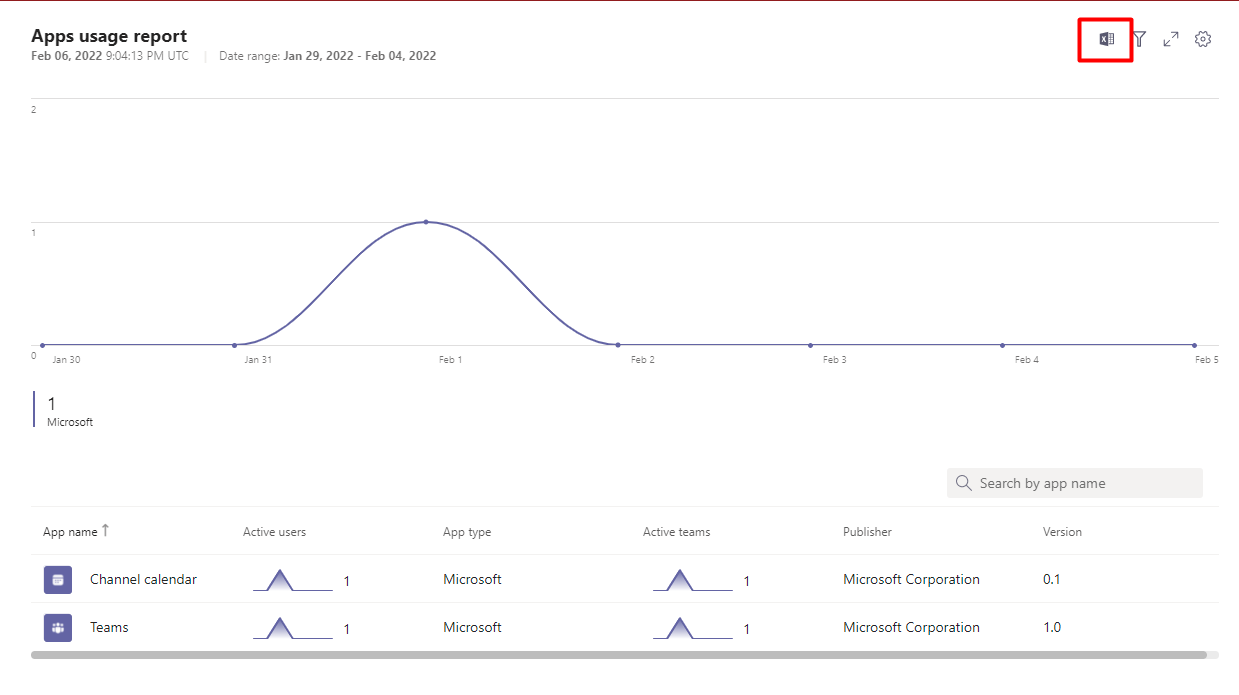Expand report to full screen
1239x695 pixels.
[1171, 39]
